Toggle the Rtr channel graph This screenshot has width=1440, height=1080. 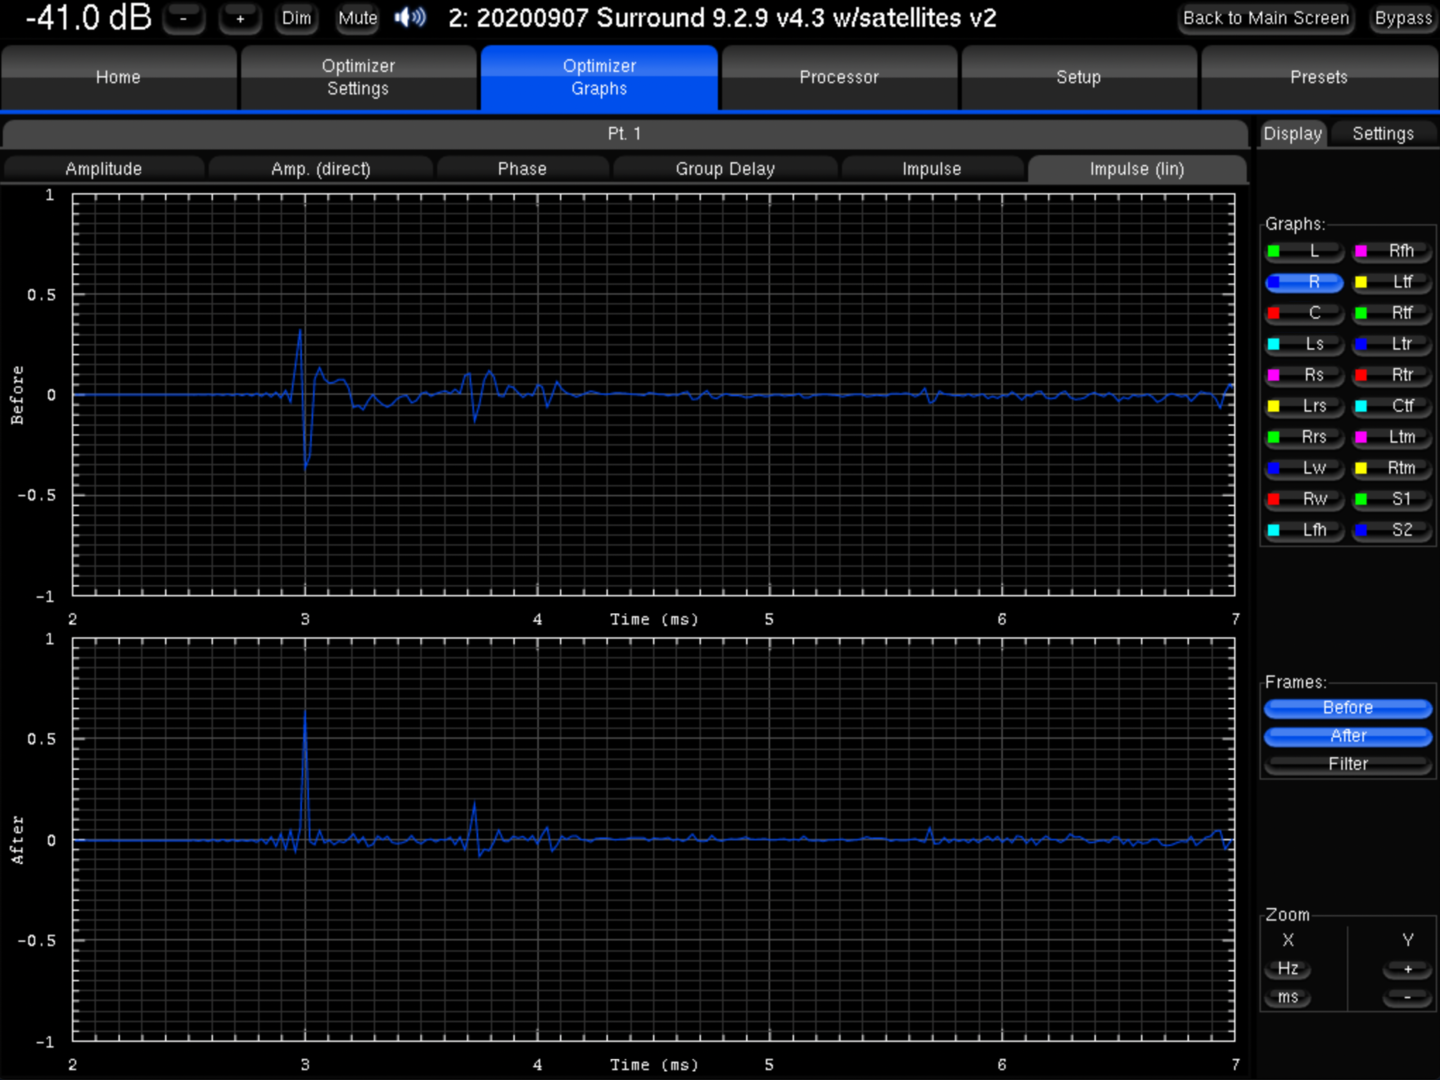[1392, 375]
